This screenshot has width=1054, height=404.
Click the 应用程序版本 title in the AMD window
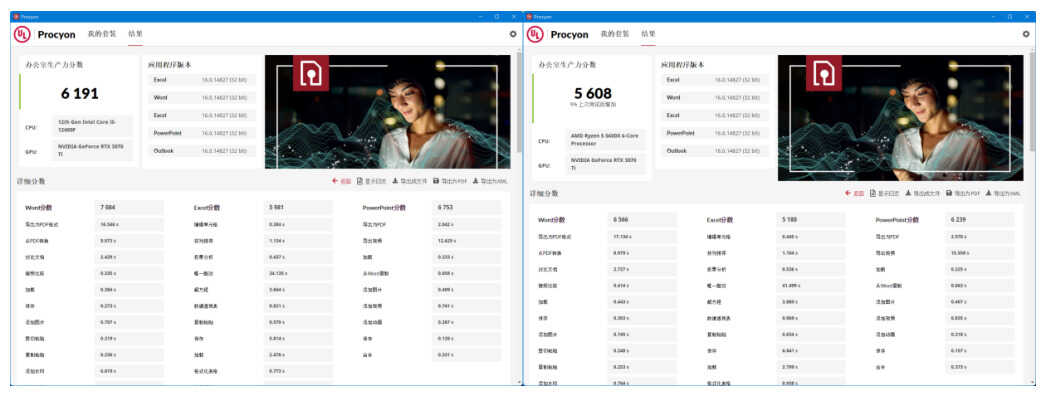click(683, 65)
